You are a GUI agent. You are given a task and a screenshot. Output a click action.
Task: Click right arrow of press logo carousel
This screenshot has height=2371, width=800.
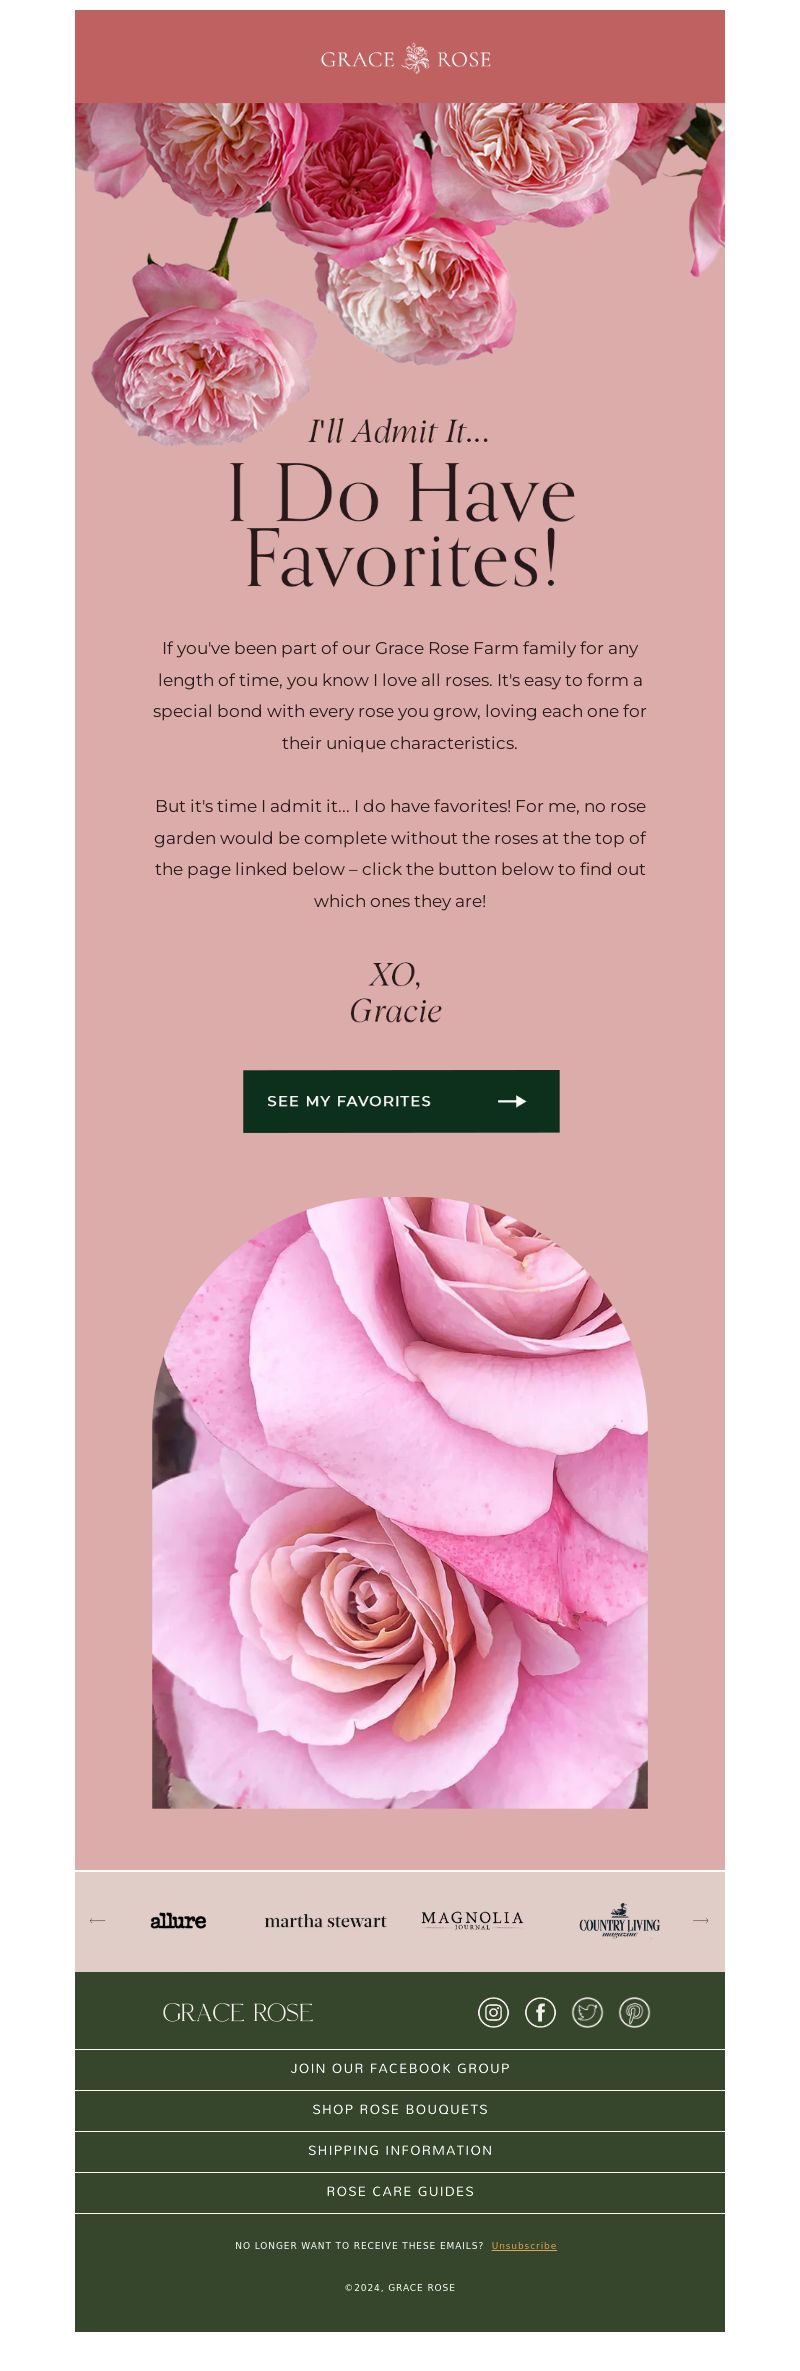(701, 1920)
